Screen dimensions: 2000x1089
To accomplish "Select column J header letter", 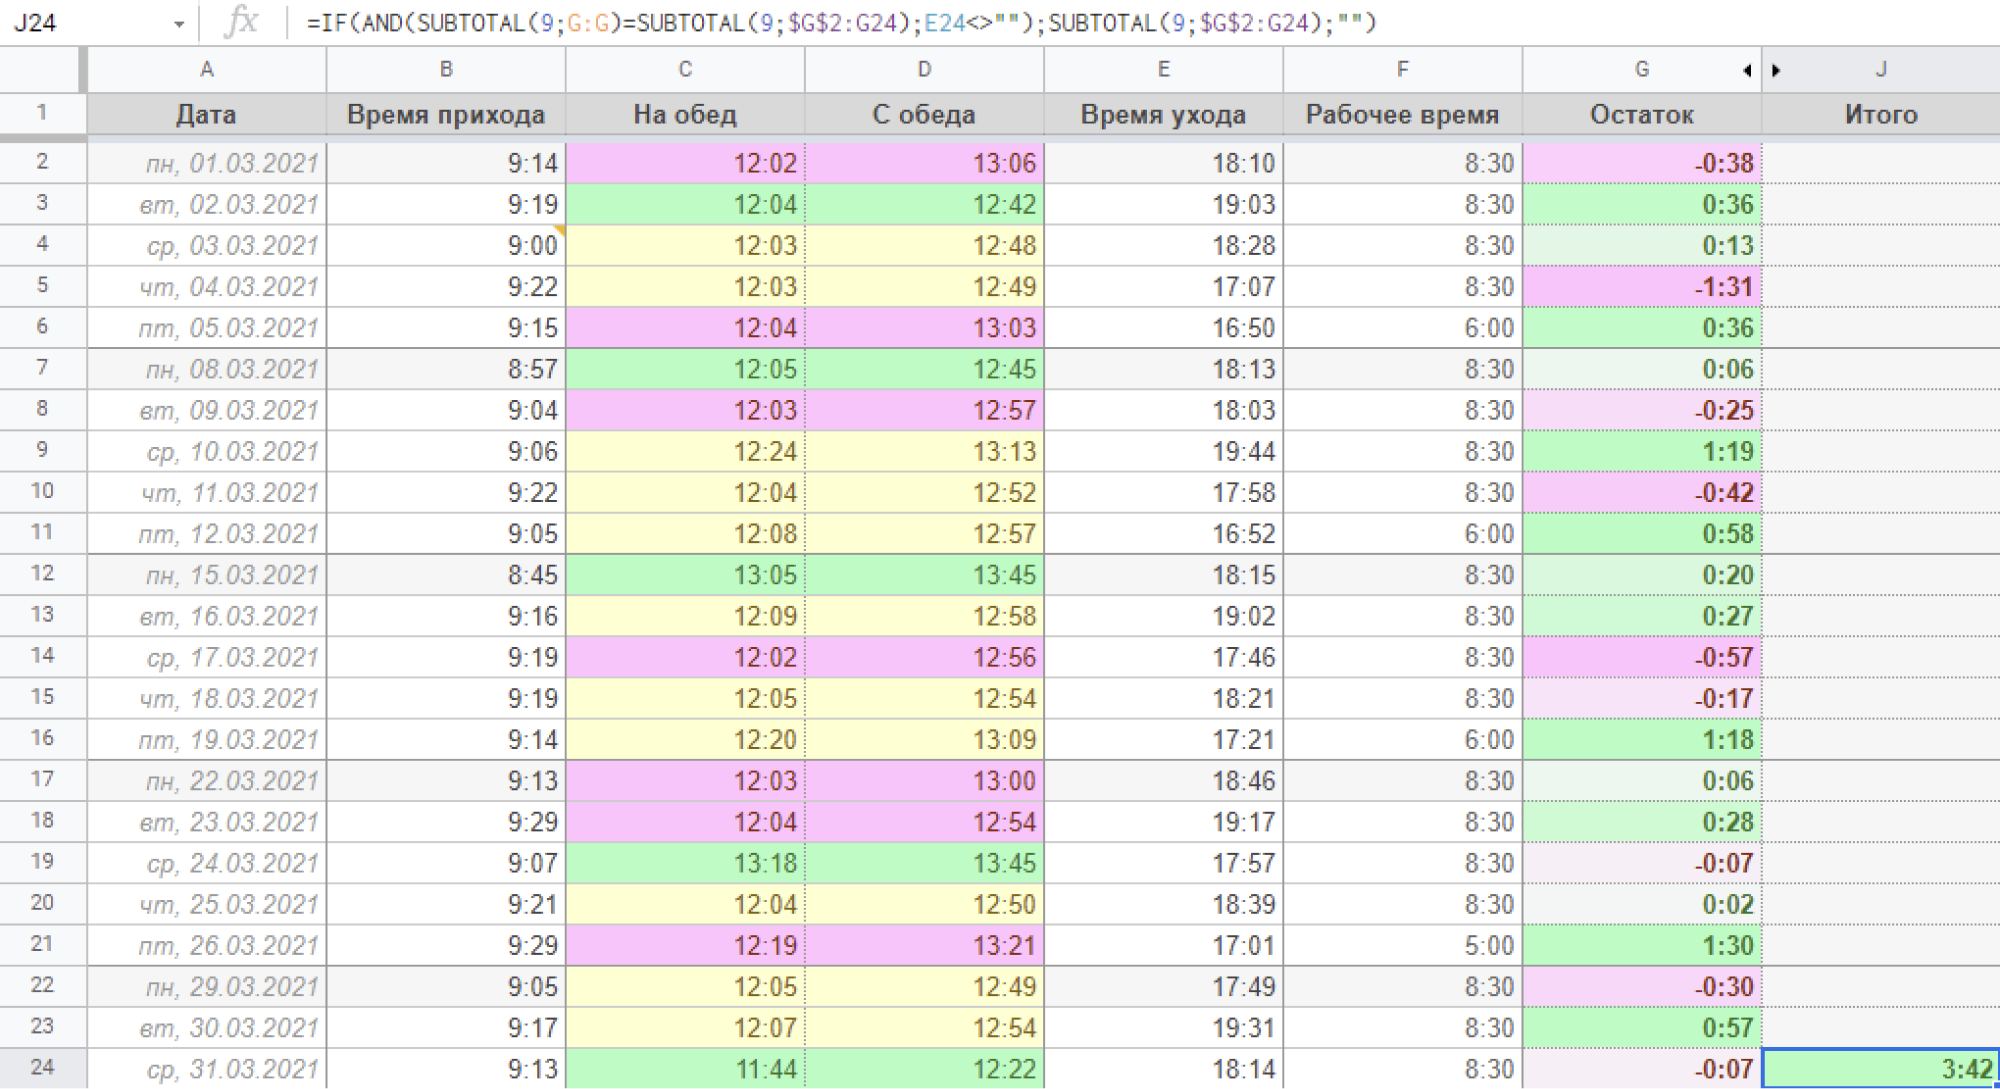I will point(1881,69).
